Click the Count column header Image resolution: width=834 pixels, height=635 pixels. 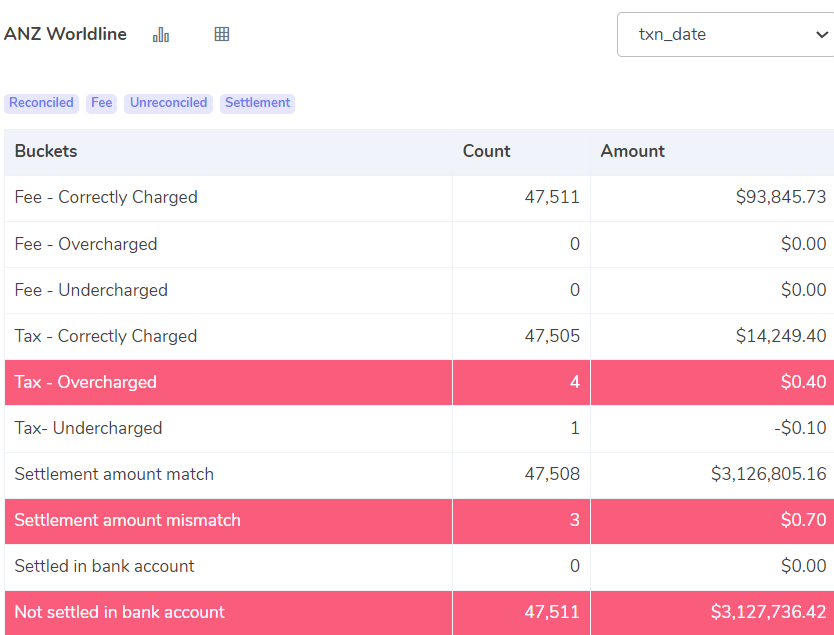(x=487, y=151)
